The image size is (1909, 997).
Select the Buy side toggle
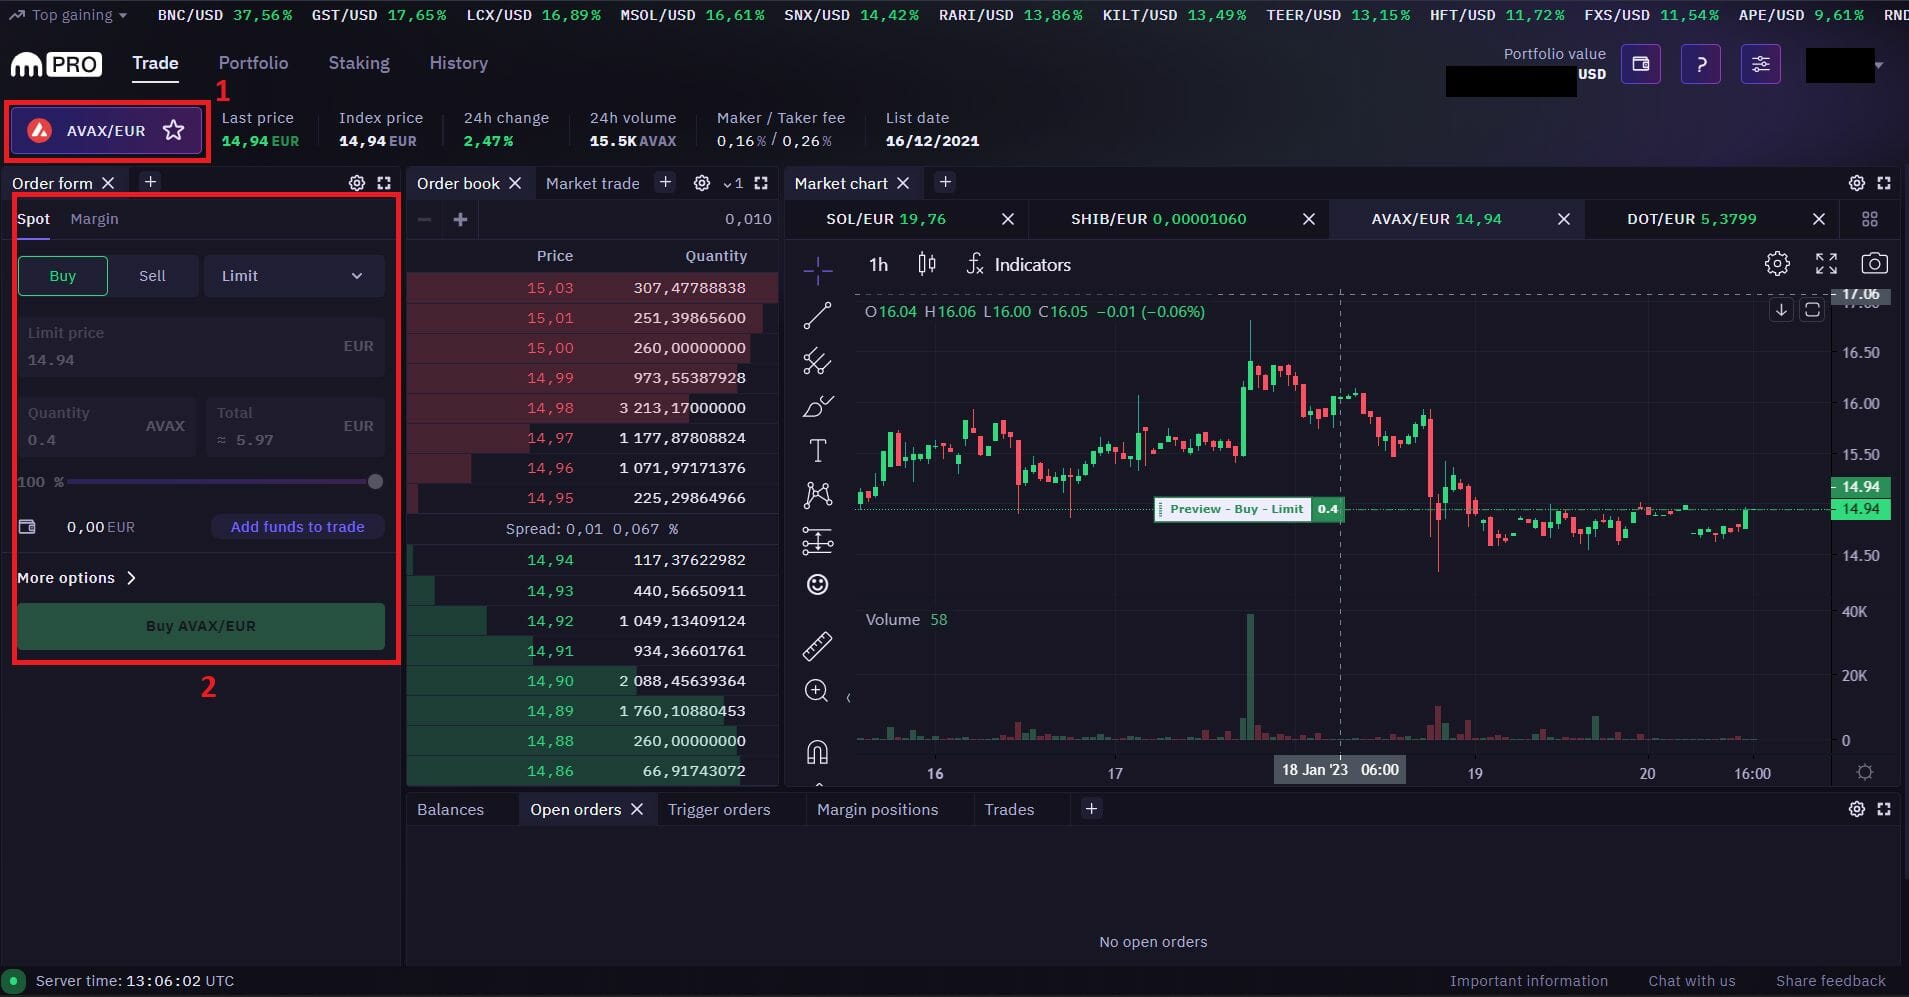point(63,276)
